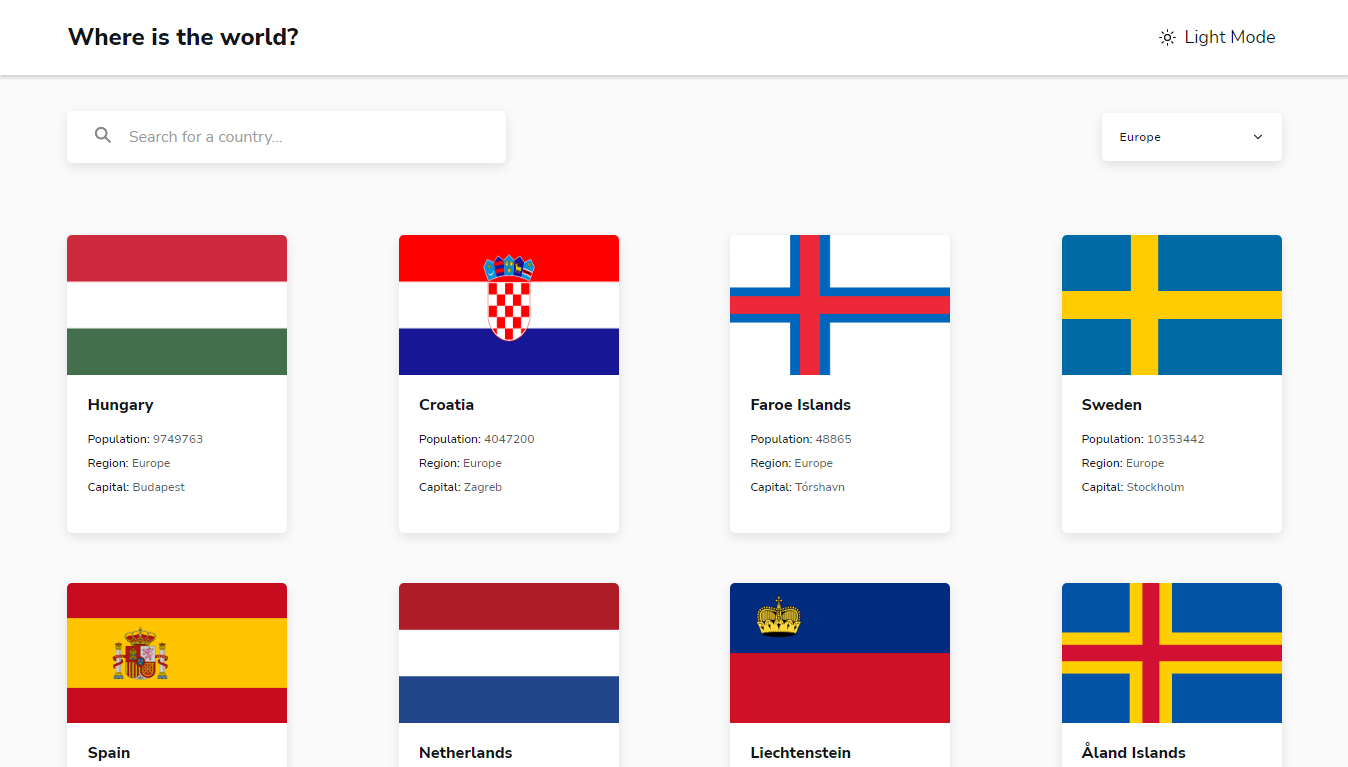
Task: Click the Sweden flag image
Action: [x=1171, y=304]
